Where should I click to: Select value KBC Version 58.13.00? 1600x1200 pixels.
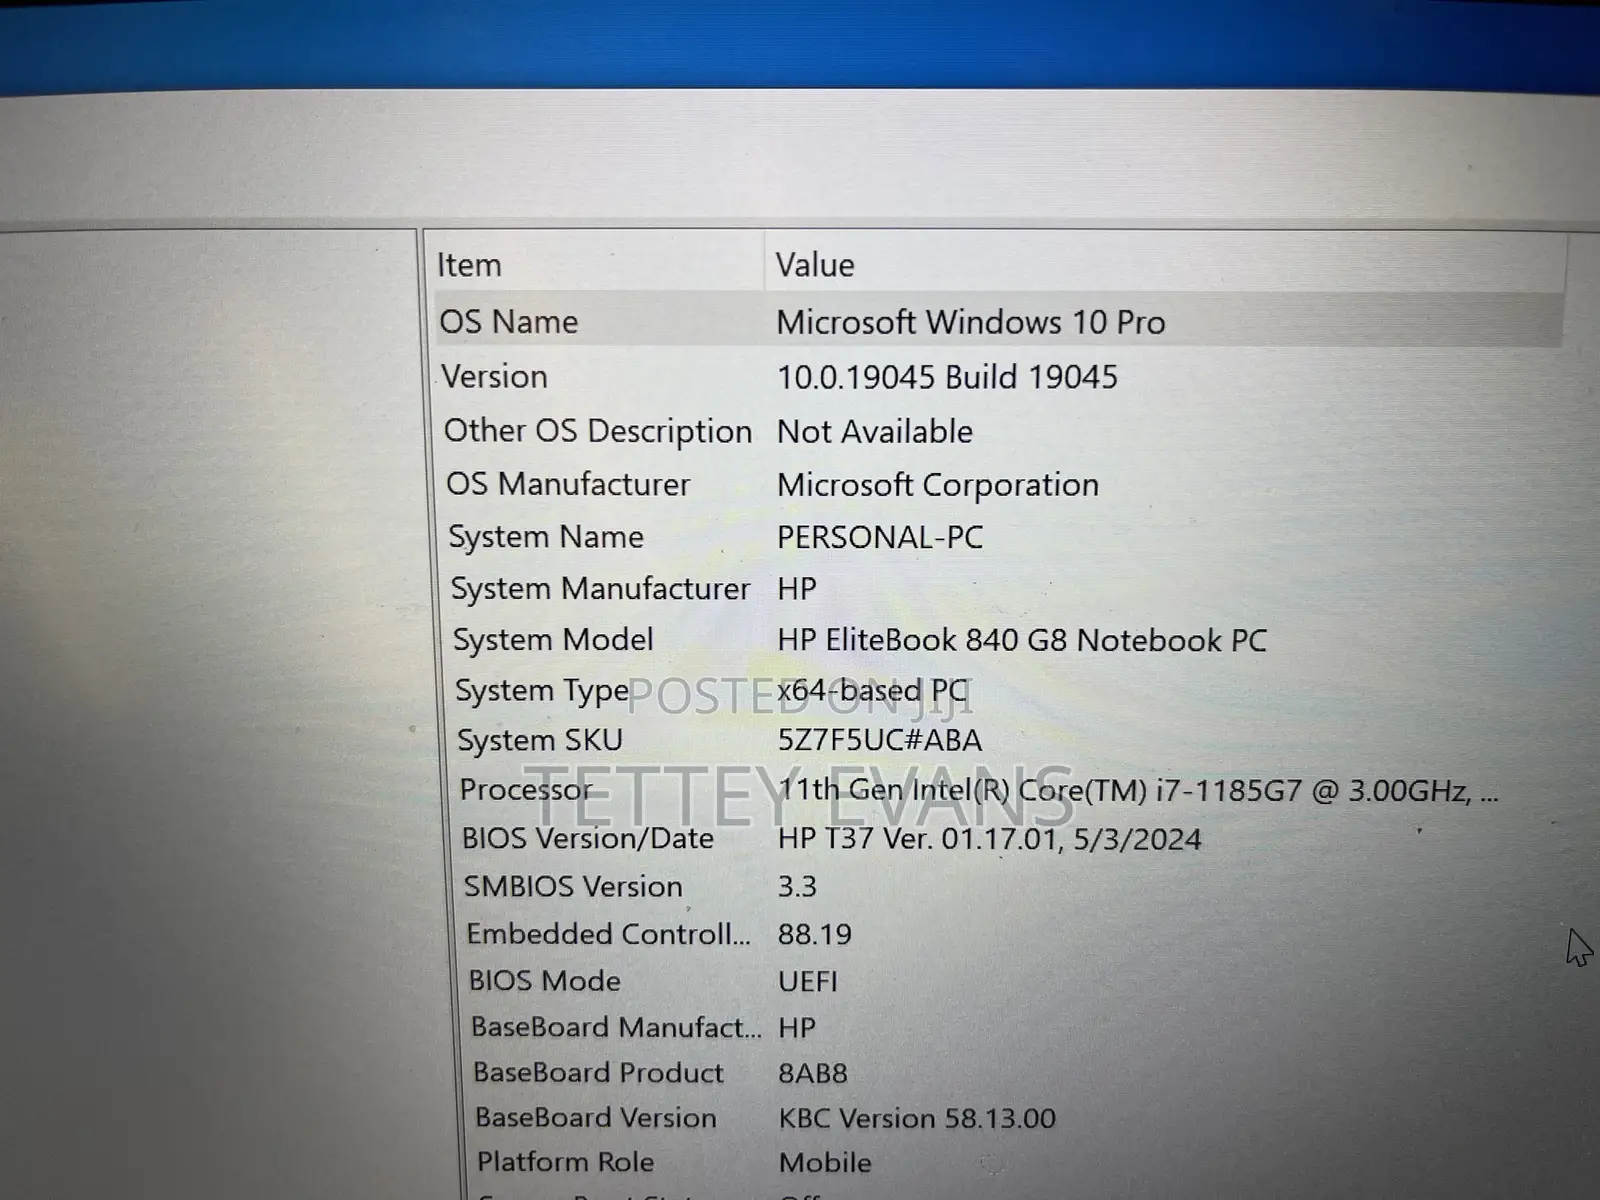(917, 1118)
